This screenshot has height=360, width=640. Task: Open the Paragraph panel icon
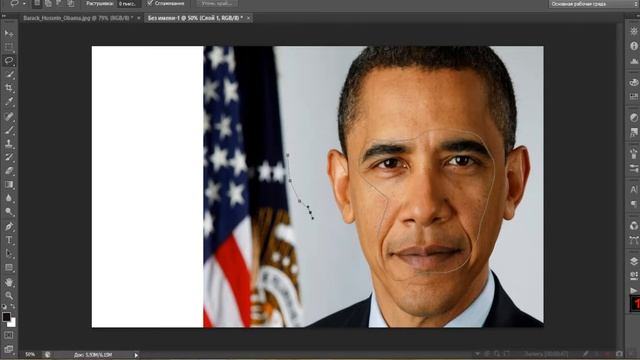click(633, 204)
